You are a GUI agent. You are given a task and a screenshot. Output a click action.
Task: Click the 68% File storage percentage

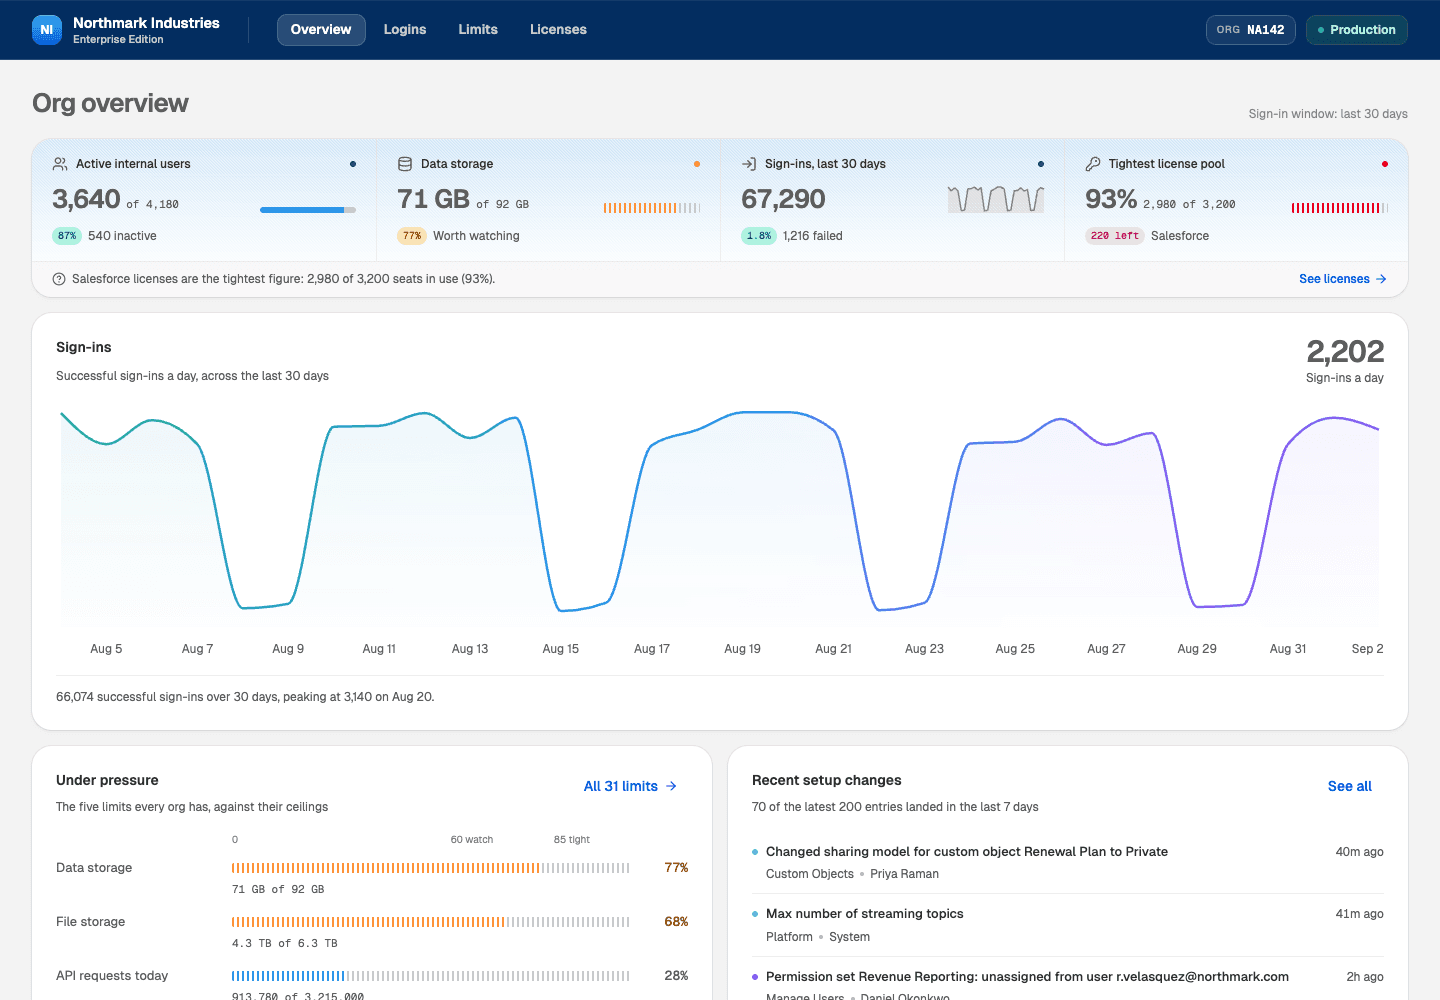coord(676,922)
